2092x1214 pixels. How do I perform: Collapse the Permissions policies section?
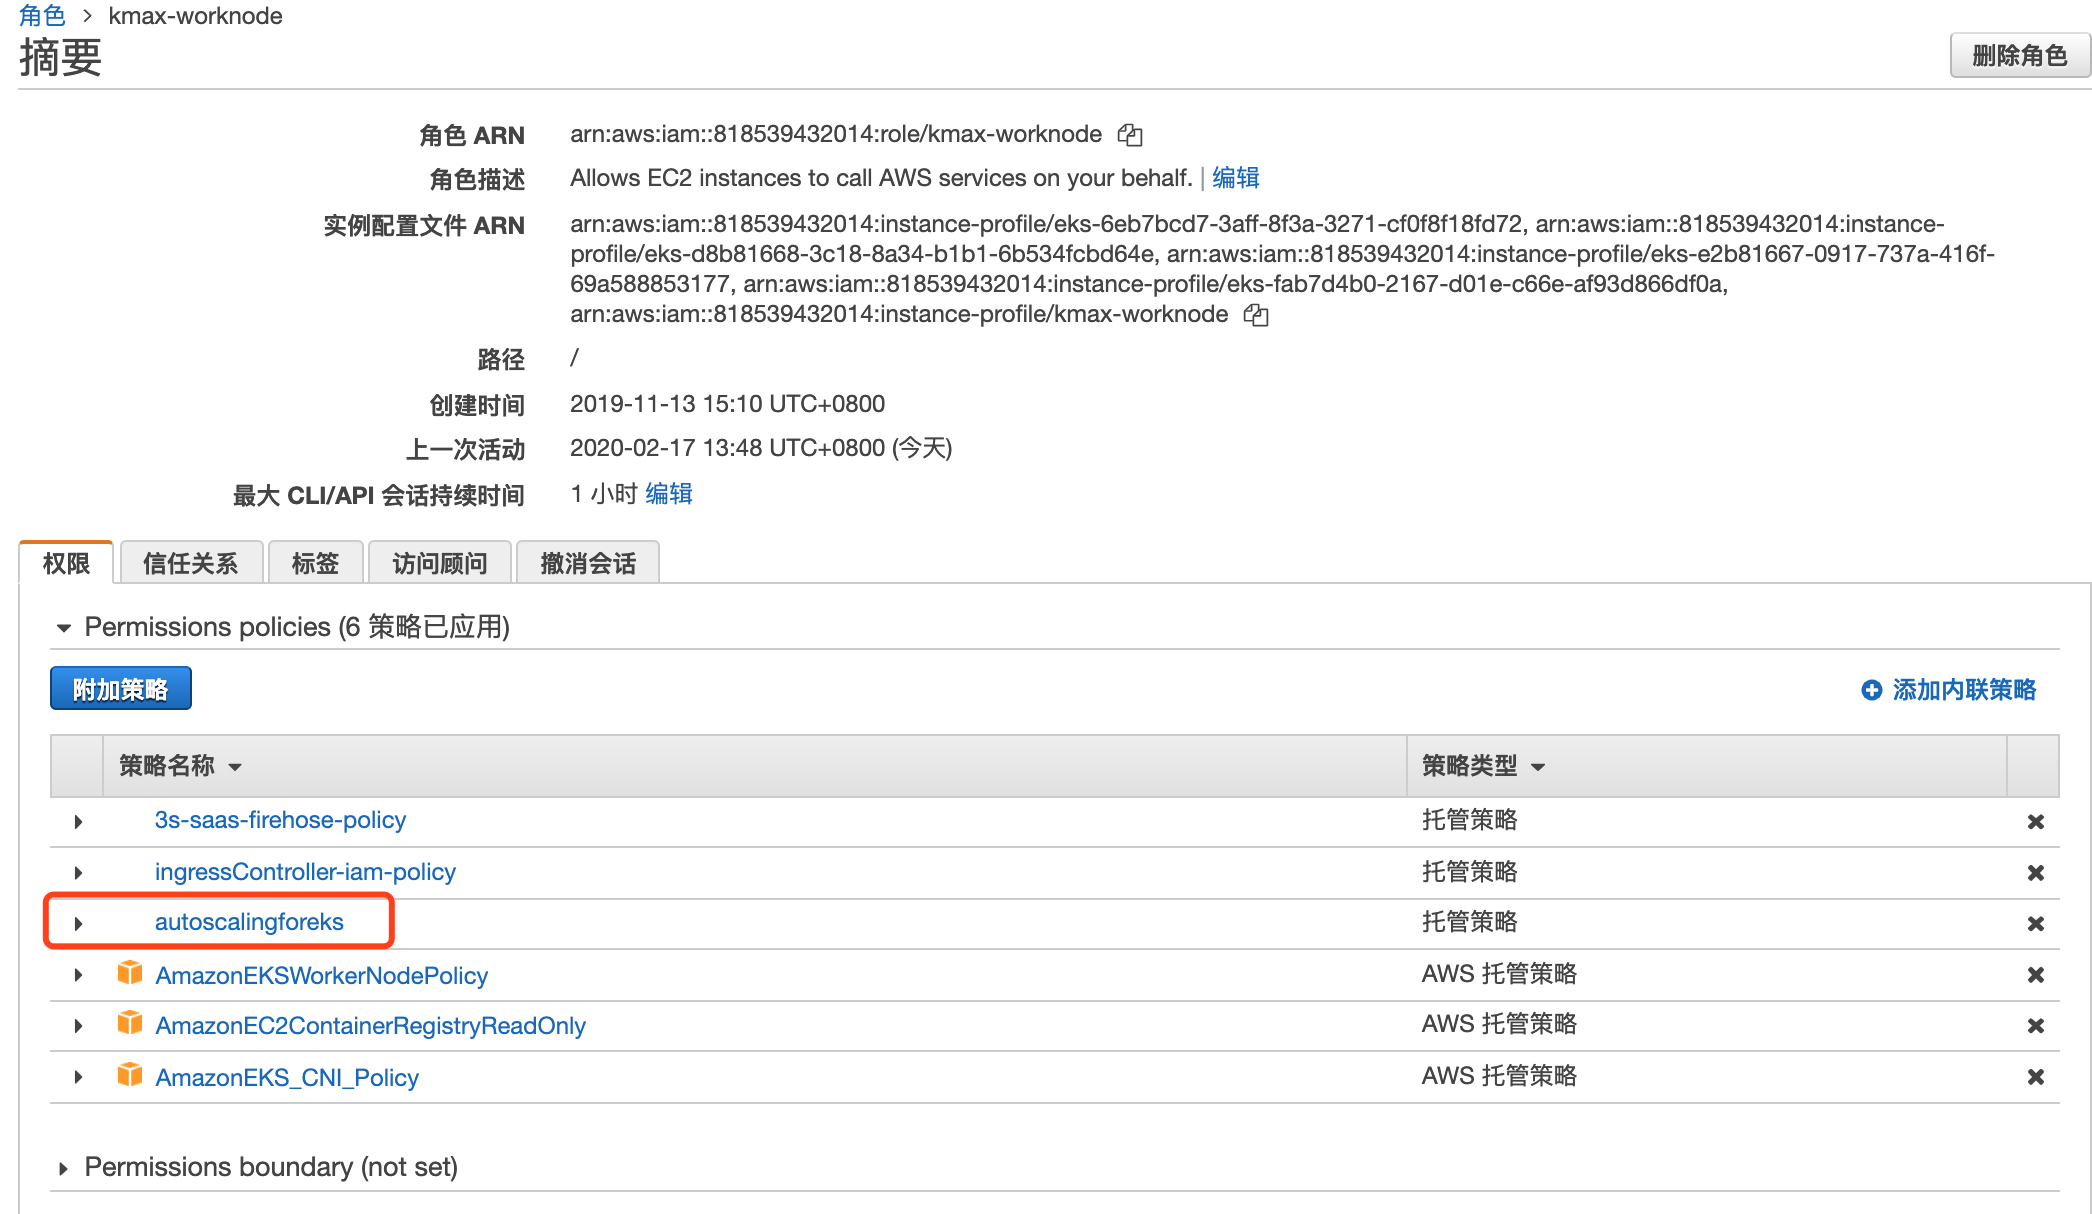64,628
